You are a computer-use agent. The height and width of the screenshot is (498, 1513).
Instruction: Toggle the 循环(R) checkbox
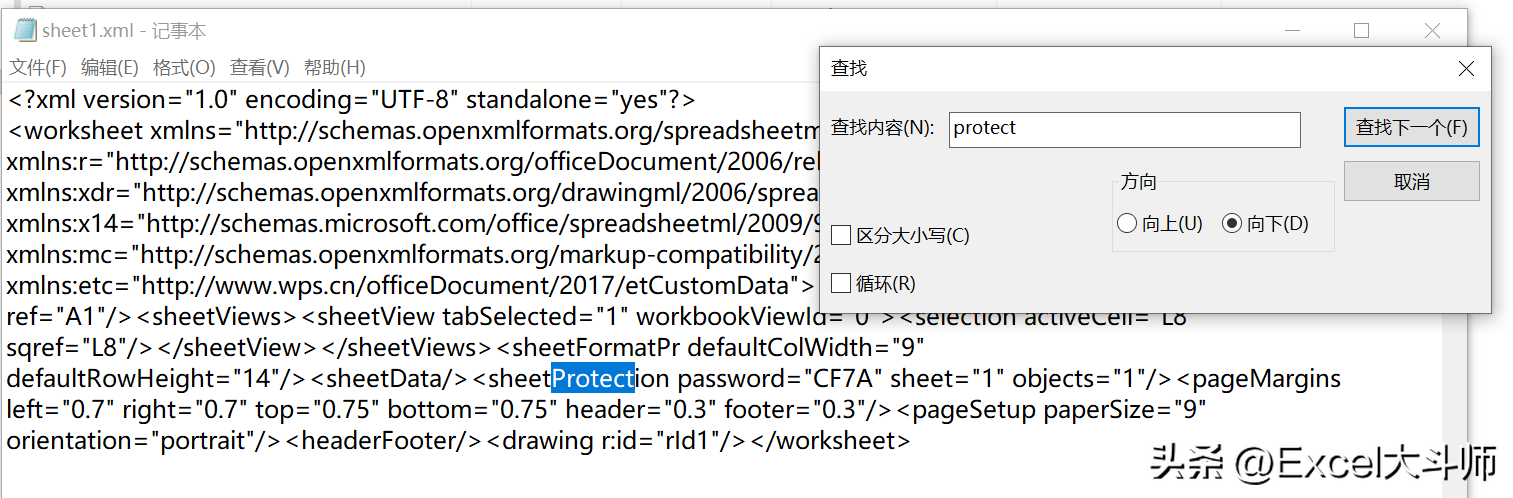pos(841,284)
